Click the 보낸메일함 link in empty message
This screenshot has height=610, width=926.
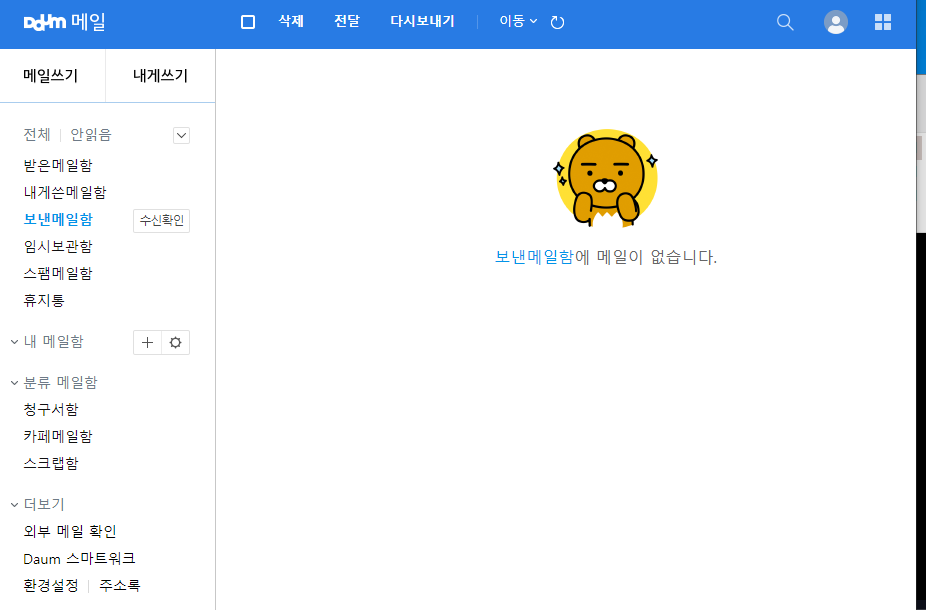tap(534, 257)
